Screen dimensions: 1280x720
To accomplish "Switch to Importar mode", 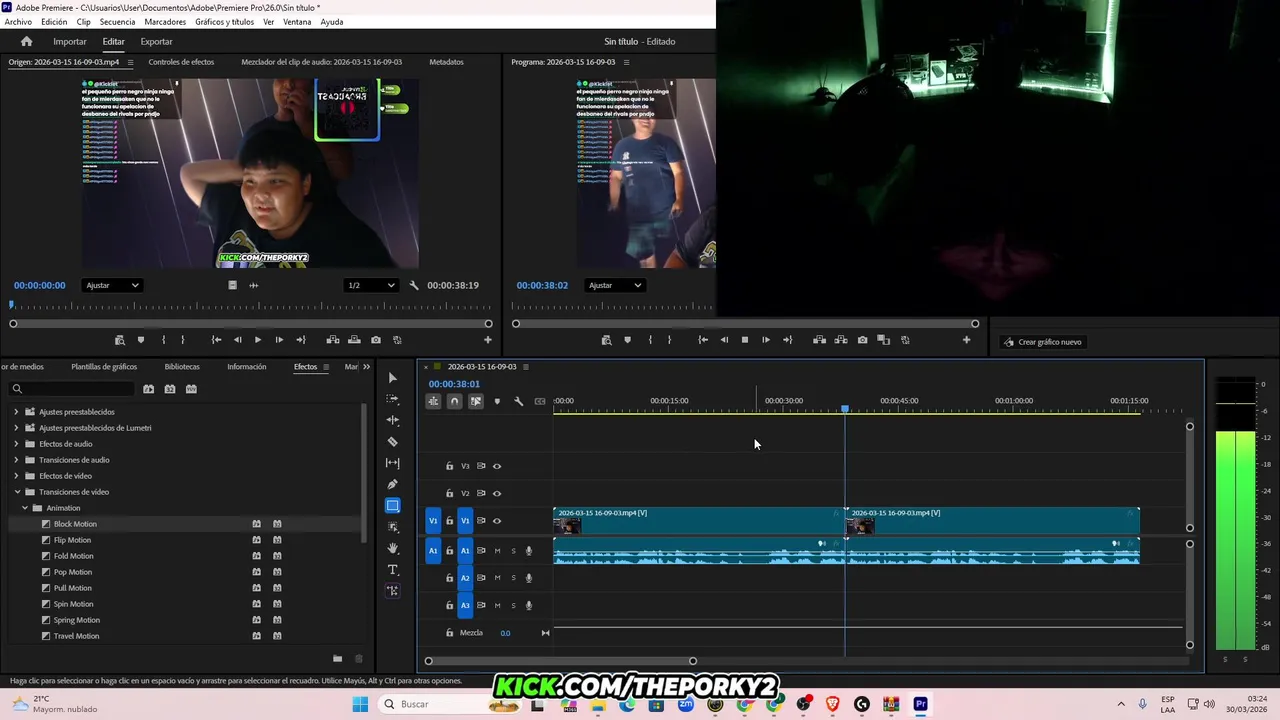I will 70,41.
